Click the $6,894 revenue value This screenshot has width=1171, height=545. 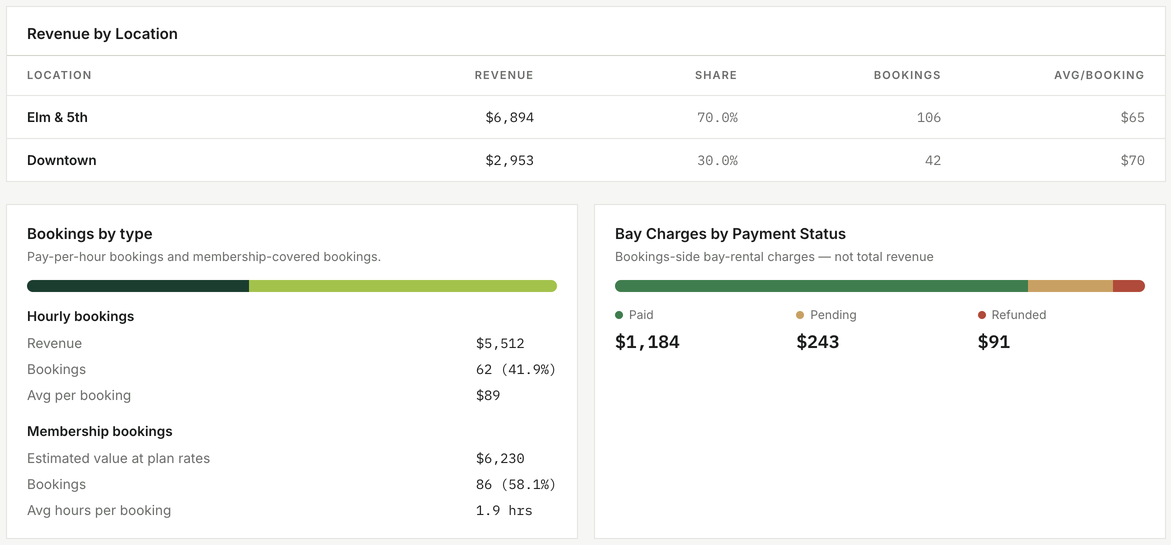tap(509, 117)
